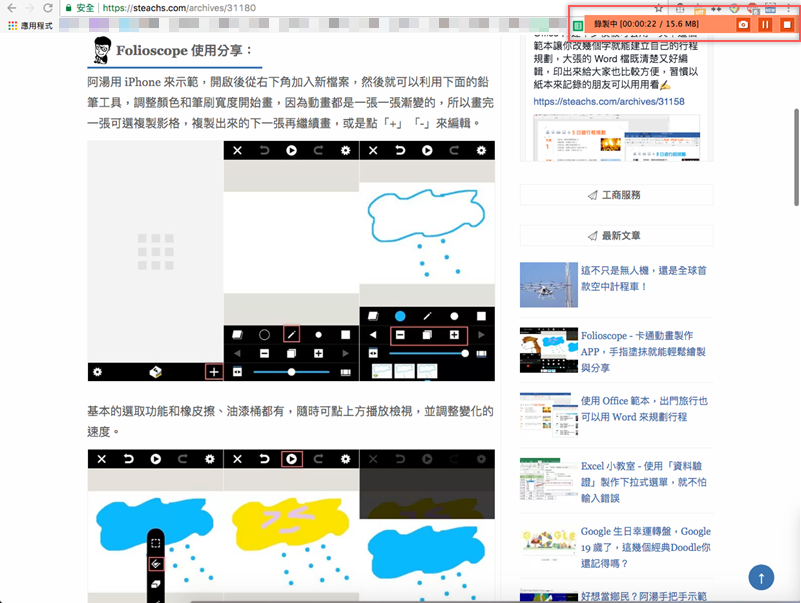
Task: Click the paragraph starting 阿湯用 iPhone 來示範
Action: point(290,102)
